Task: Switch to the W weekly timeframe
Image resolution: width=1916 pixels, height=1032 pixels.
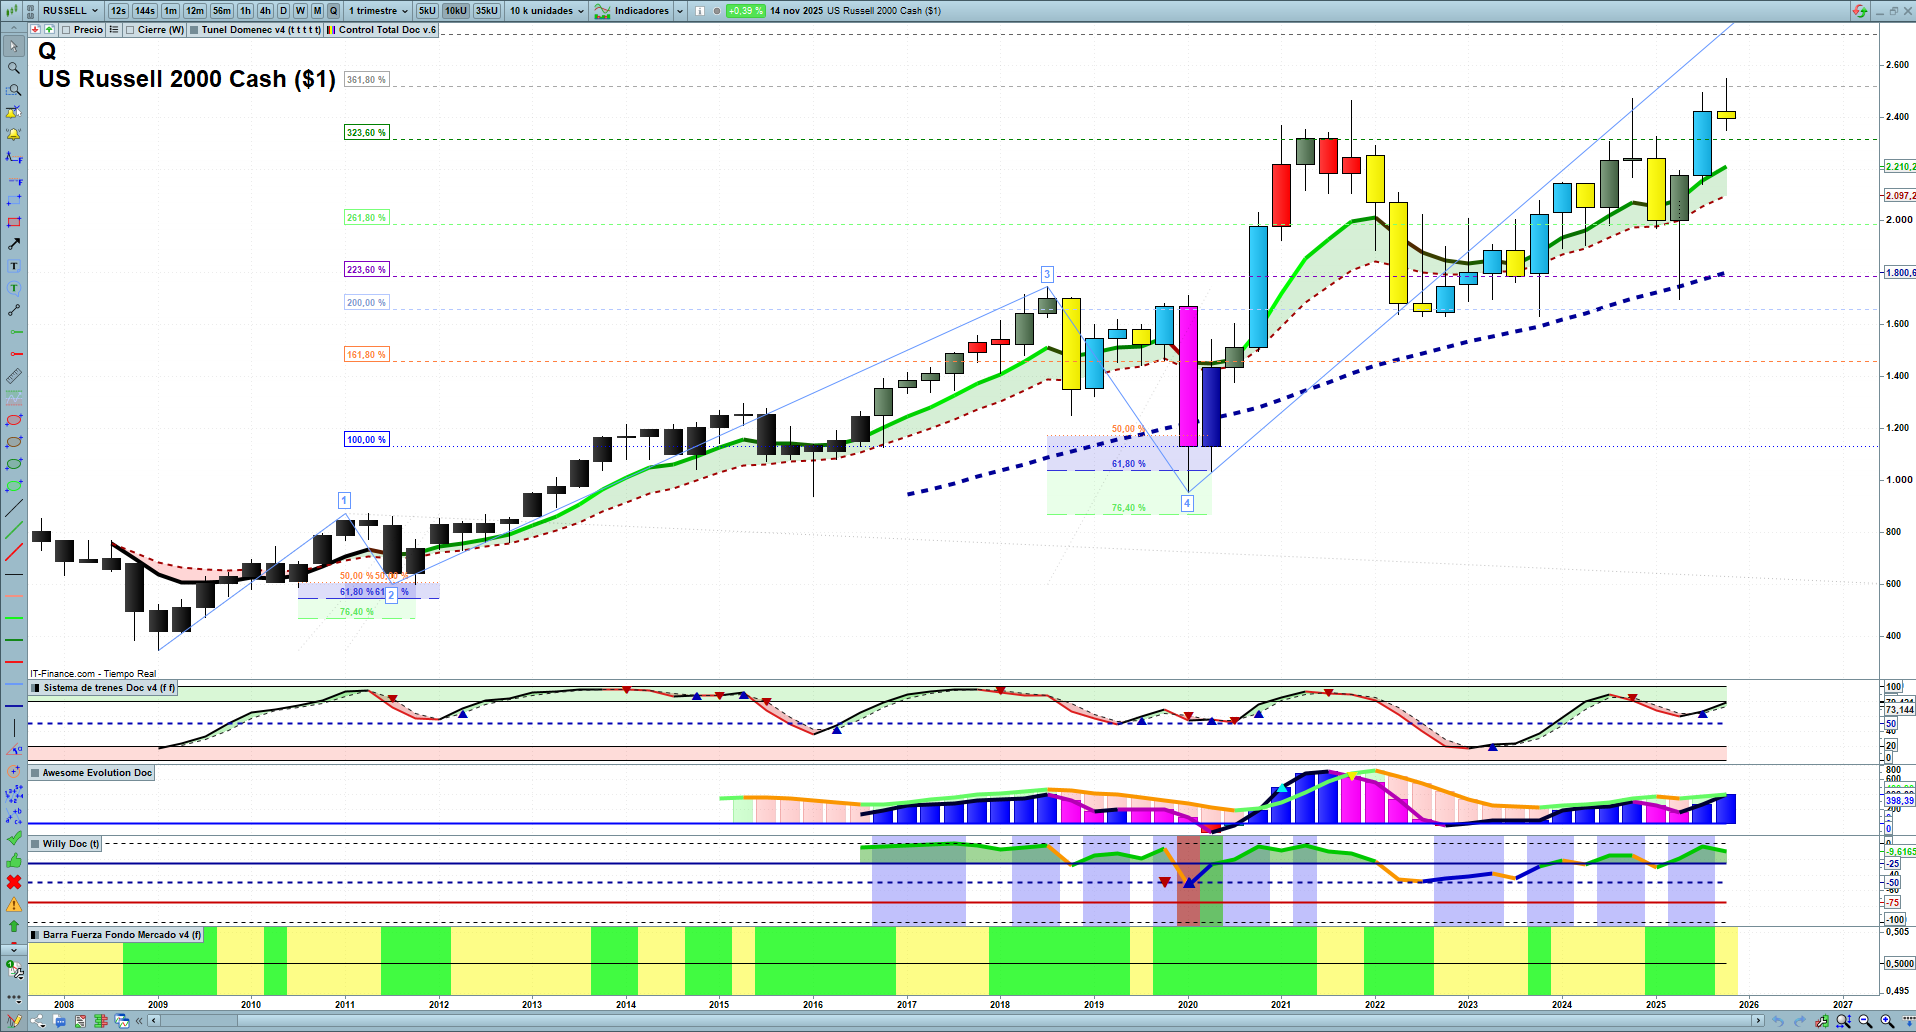Action: click(300, 11)
